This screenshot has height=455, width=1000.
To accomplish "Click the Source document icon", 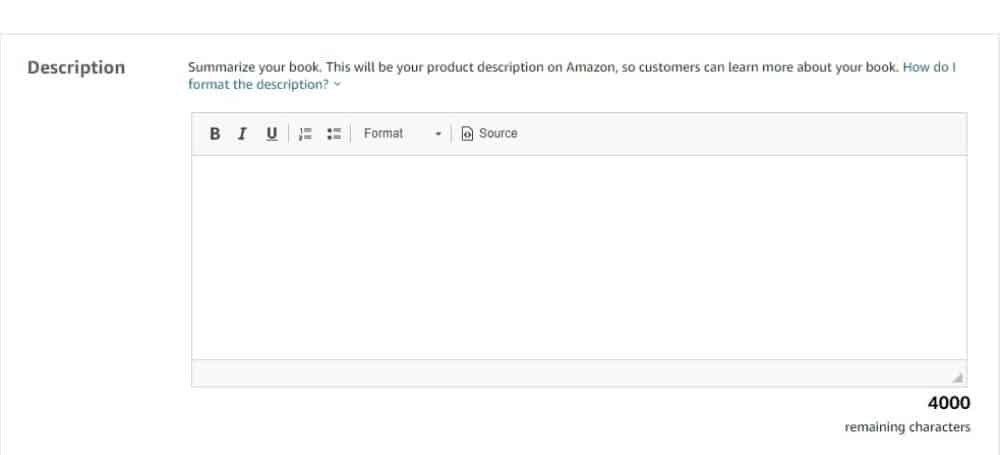I will [467, 133].
